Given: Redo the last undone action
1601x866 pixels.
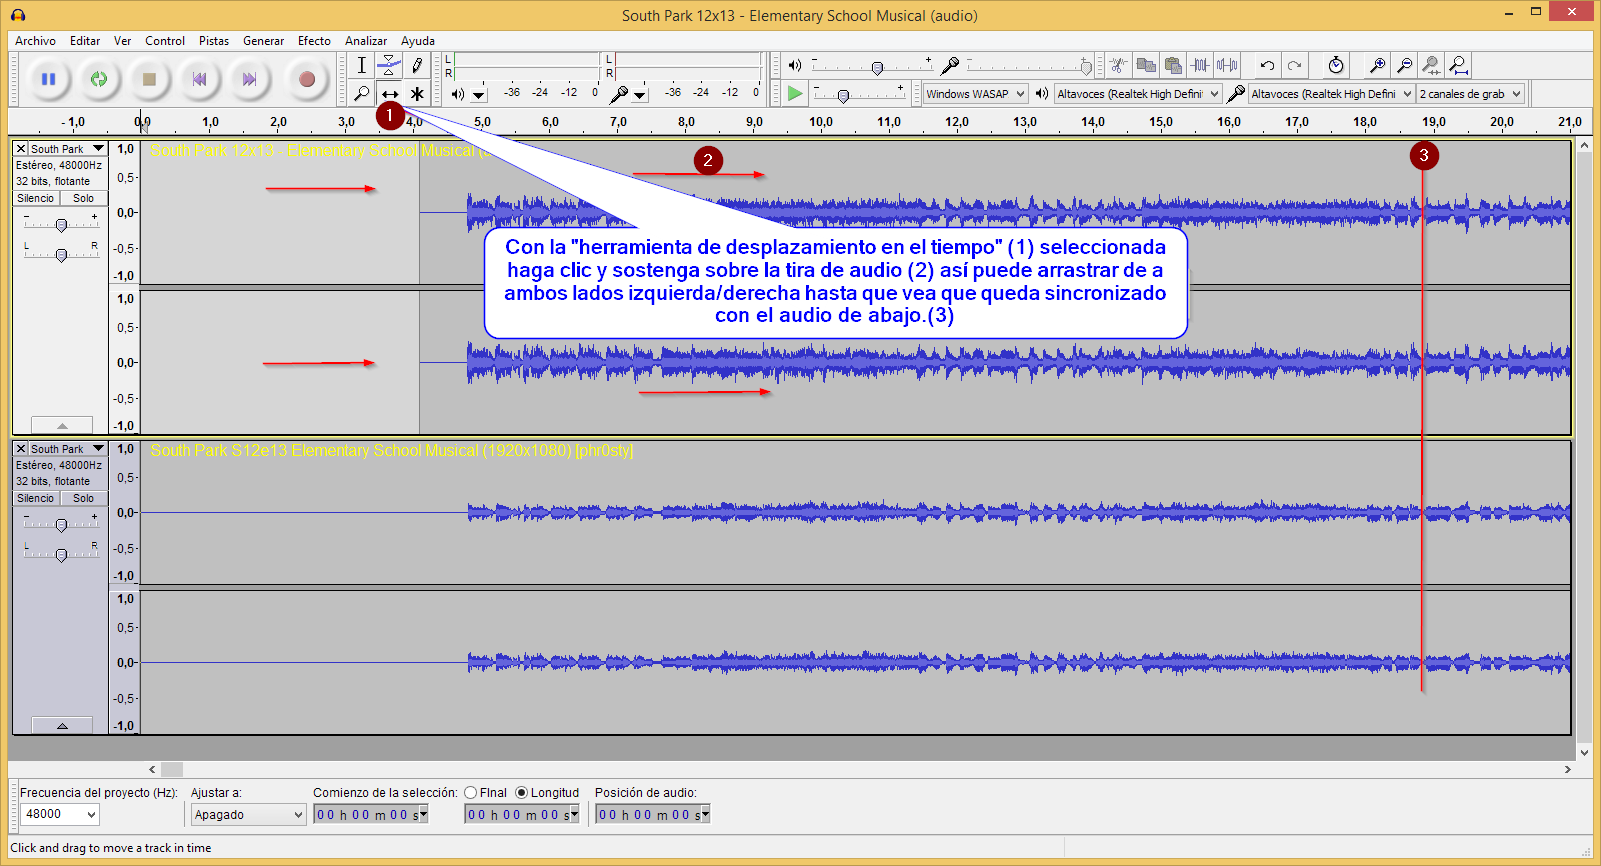Looking at the screenshot, I should tap(1295, 65).
